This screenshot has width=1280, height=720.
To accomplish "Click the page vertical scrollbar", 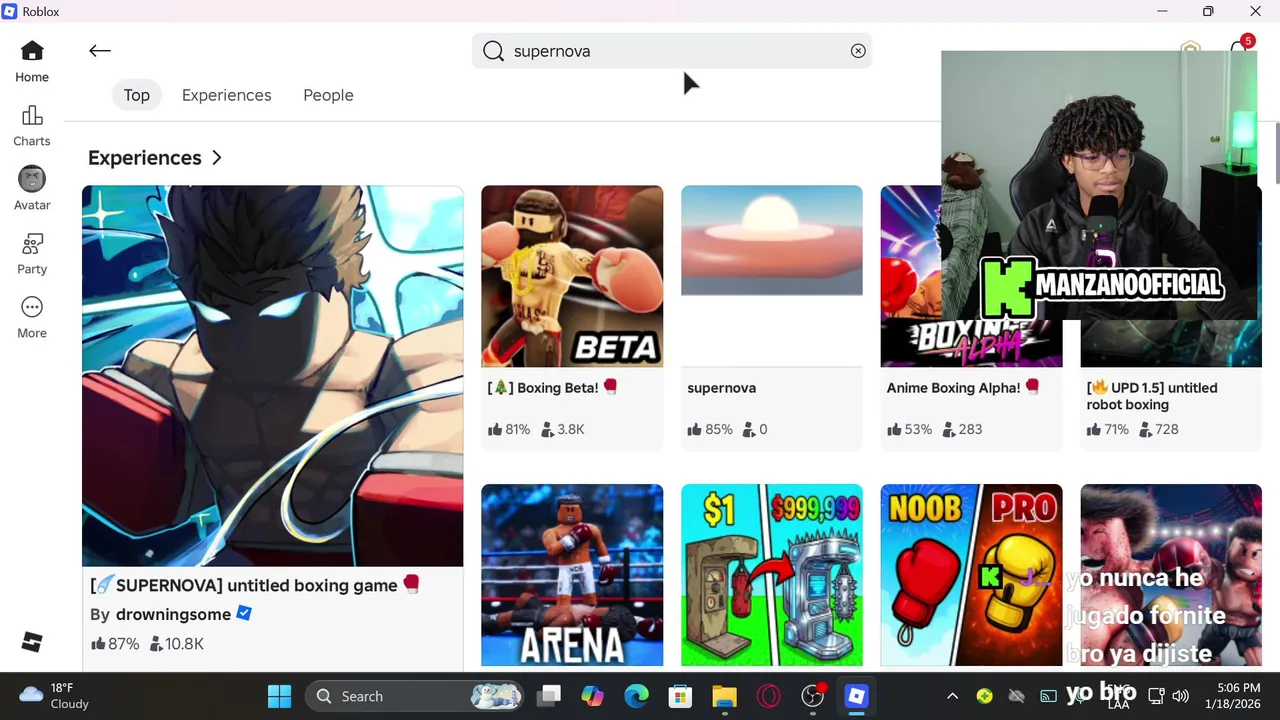I will [x=1276, y=153].
